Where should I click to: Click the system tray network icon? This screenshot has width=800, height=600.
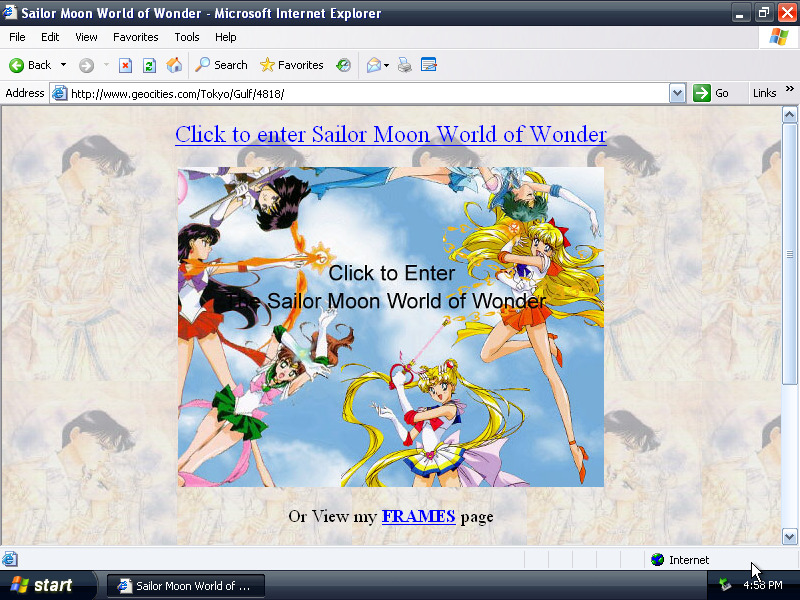coord(724,585)
